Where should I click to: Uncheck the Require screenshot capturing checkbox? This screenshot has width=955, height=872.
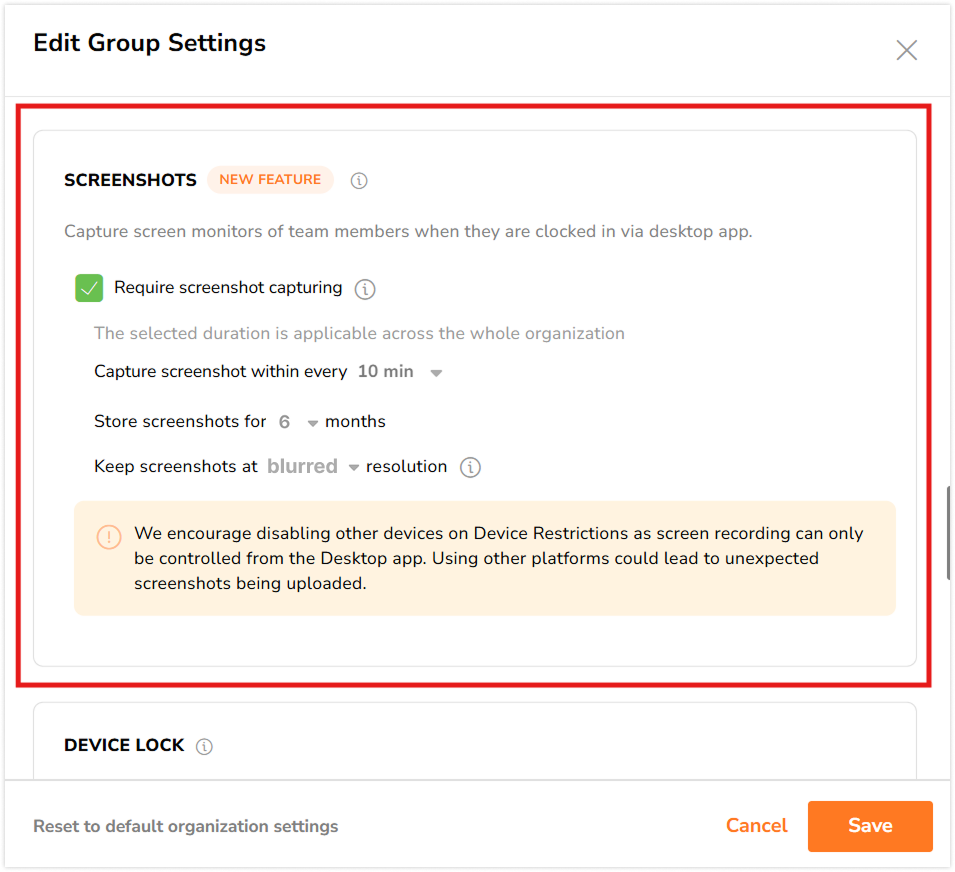90,289
